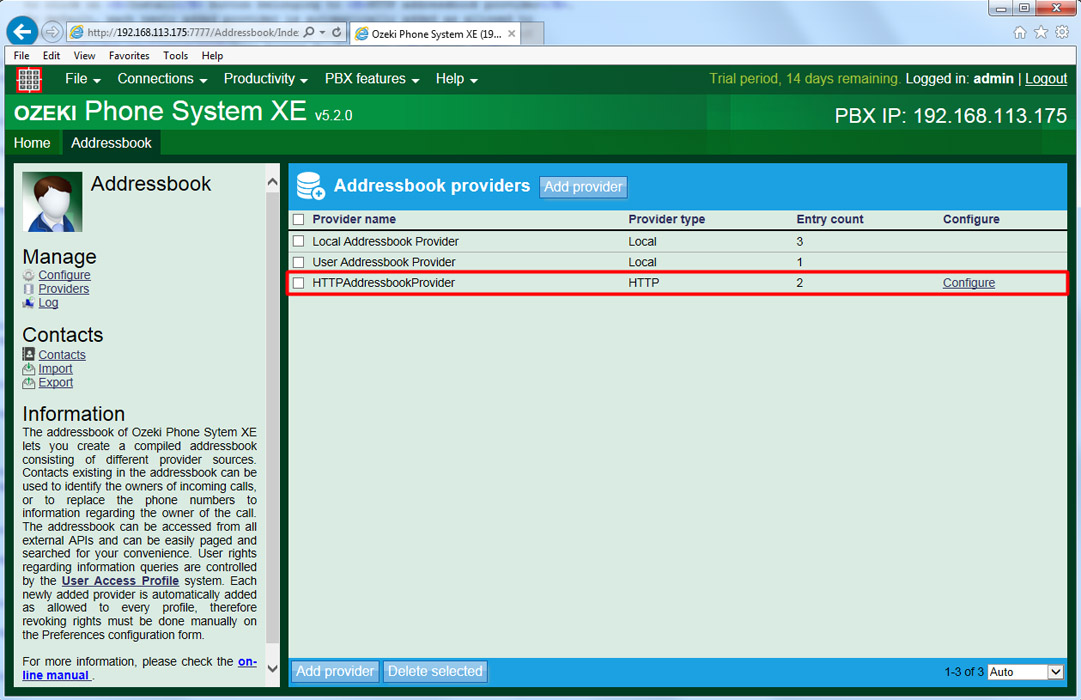Open the browser File menu
The image size is (1081, 700).
click(21, 56)
